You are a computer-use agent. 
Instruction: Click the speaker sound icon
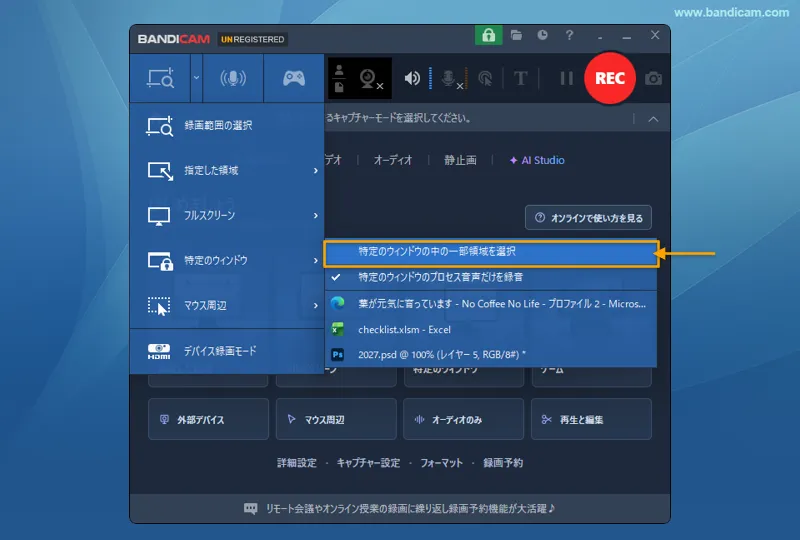click(x=412, y=78)
